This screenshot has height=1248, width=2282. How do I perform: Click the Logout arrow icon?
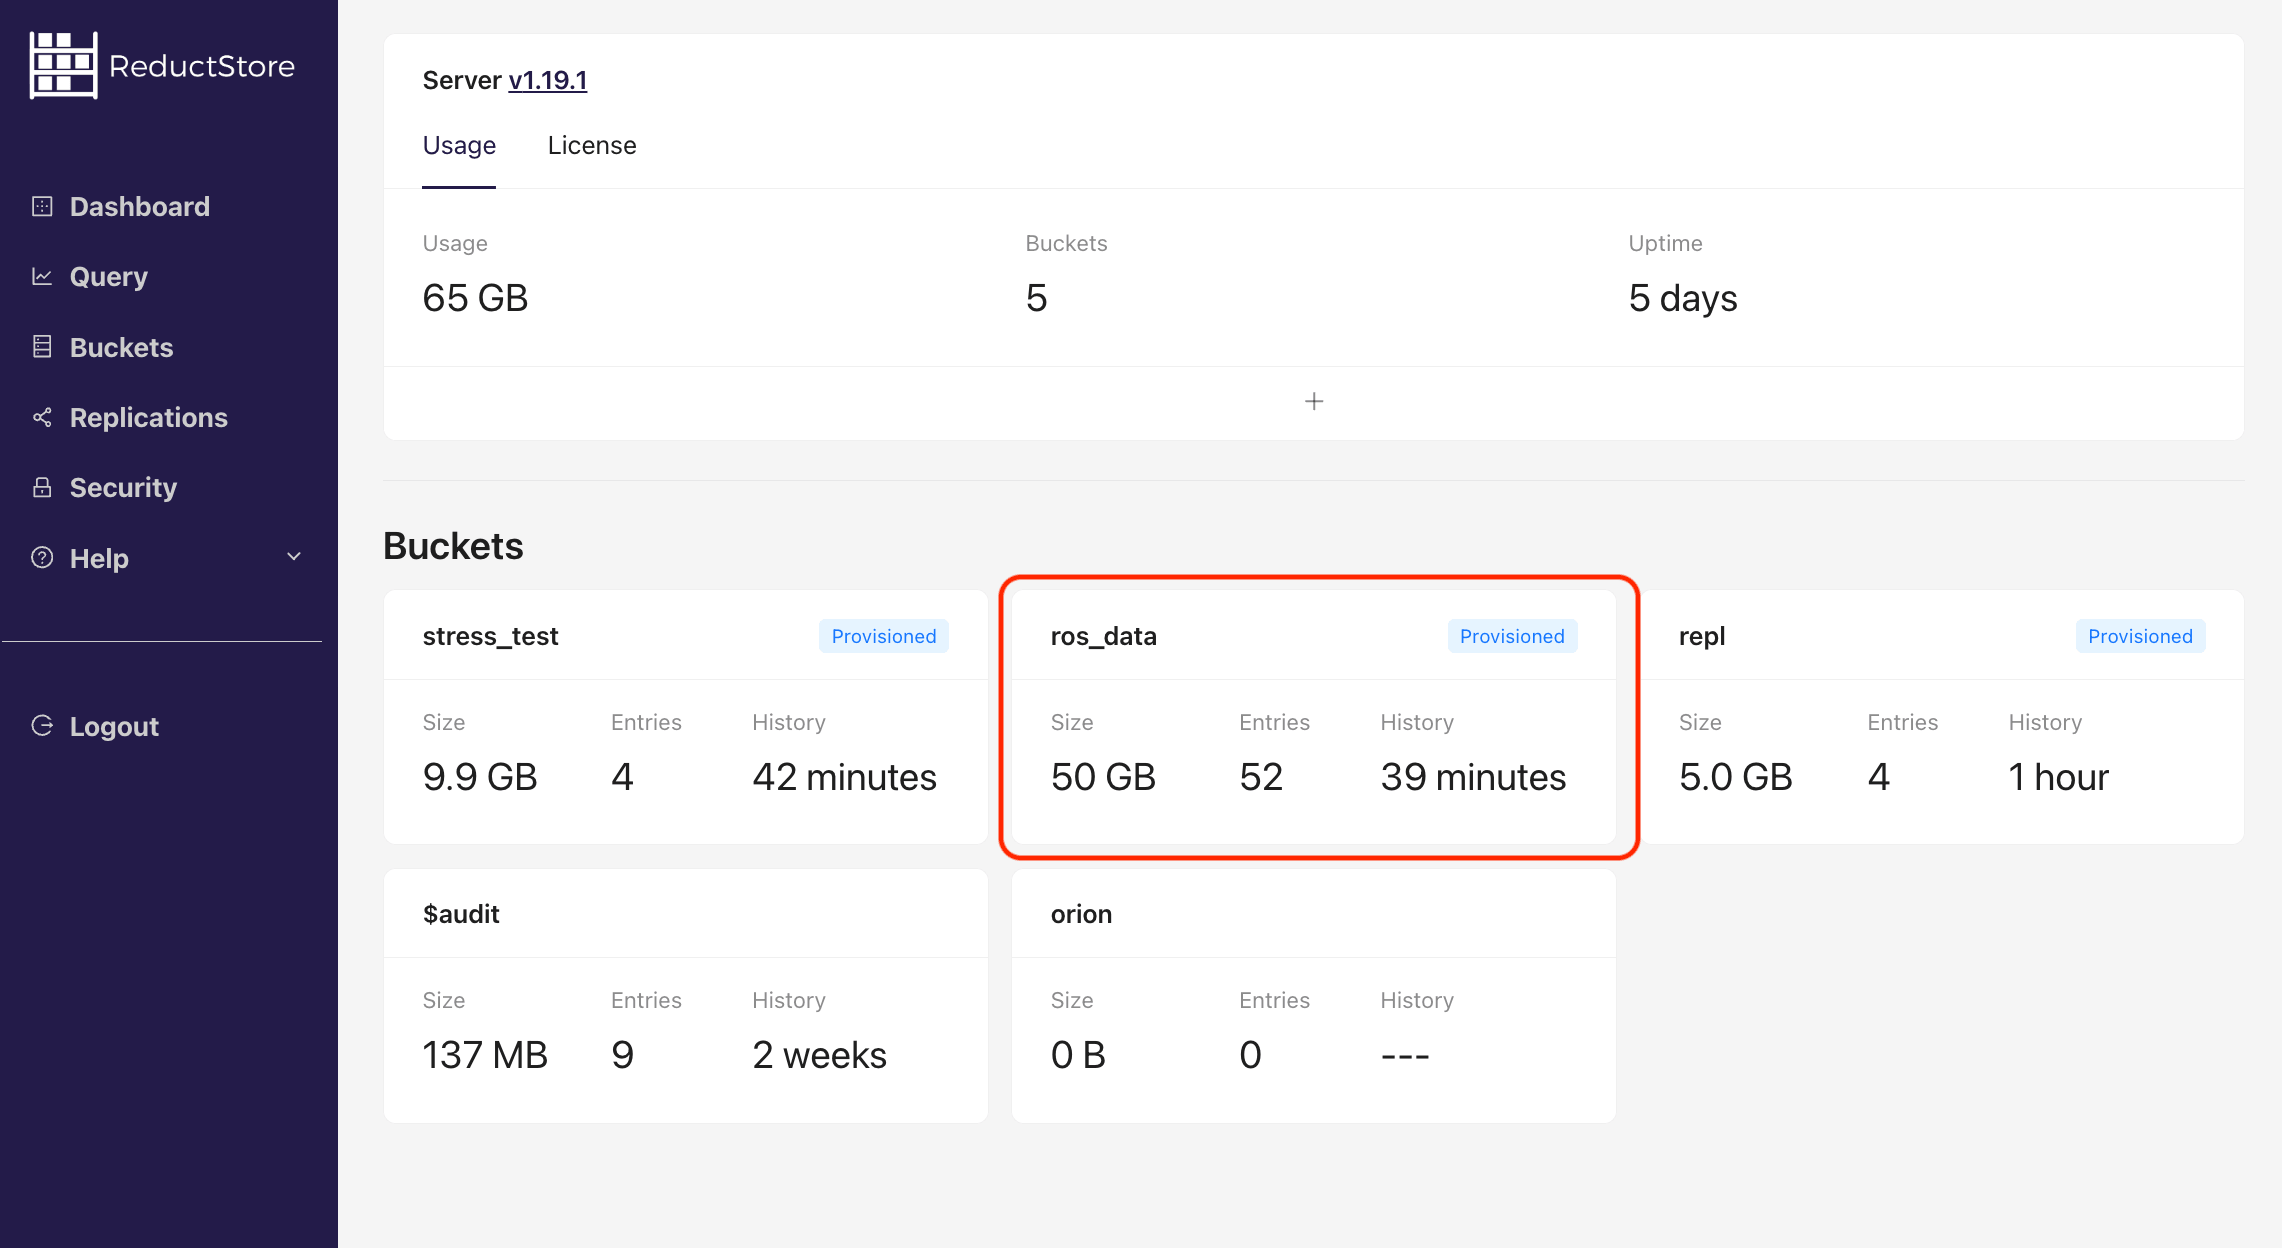tap(42, 725)
